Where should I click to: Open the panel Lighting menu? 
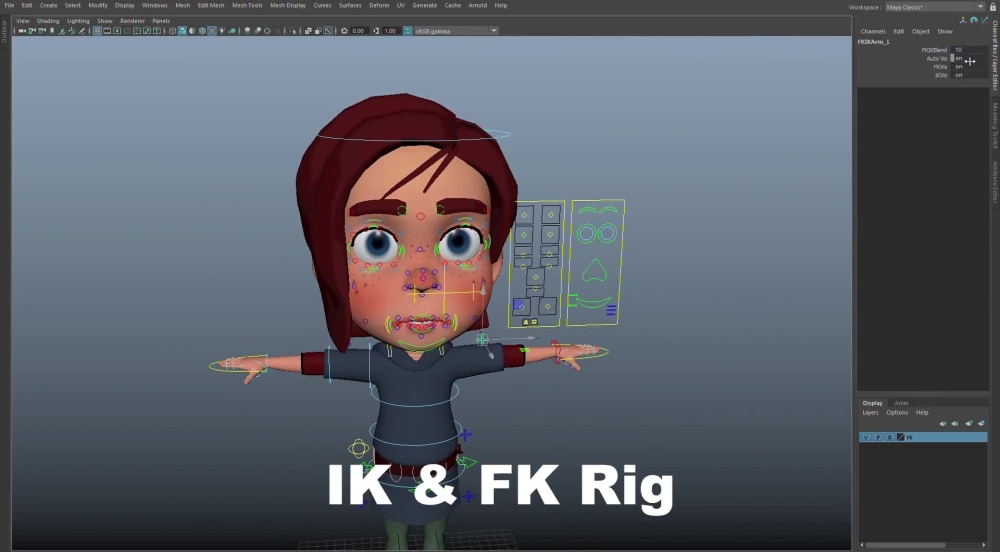pyautogui.click(x=78, y=21)
